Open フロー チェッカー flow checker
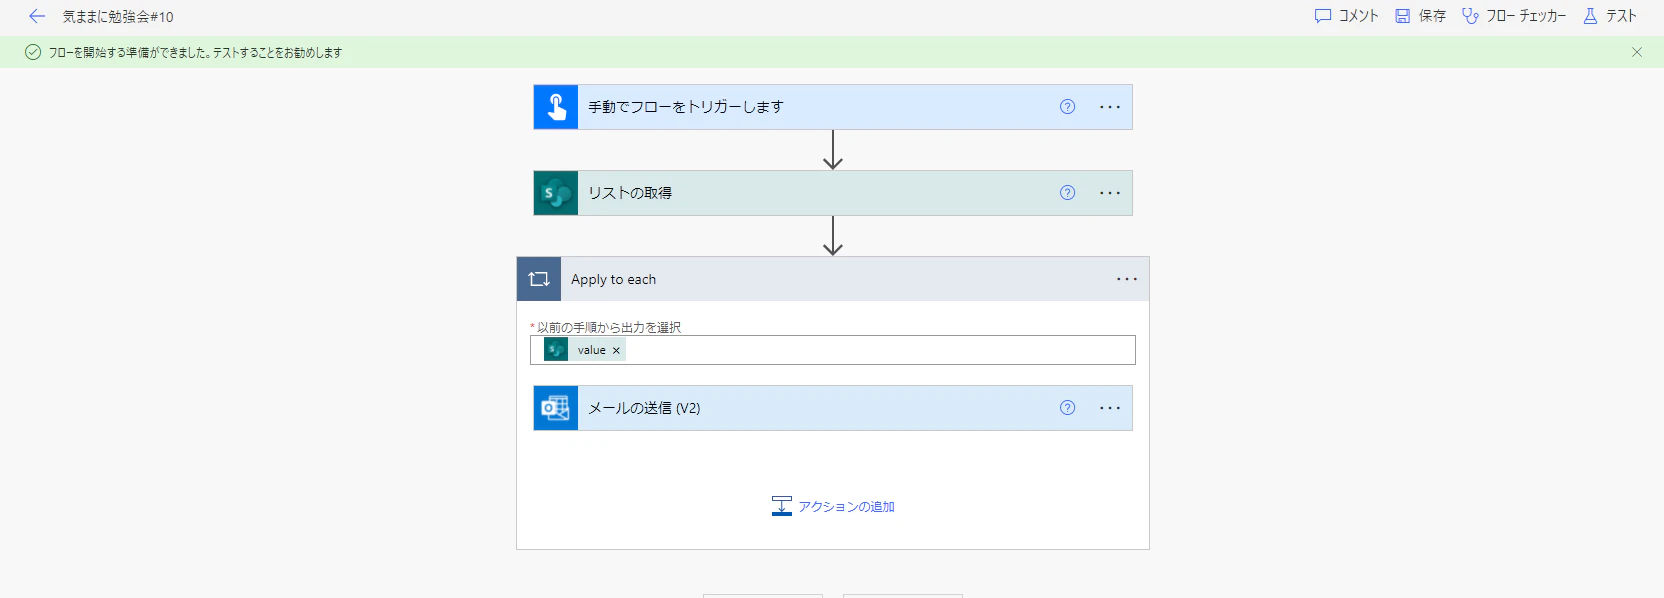 pos(1514,16)
